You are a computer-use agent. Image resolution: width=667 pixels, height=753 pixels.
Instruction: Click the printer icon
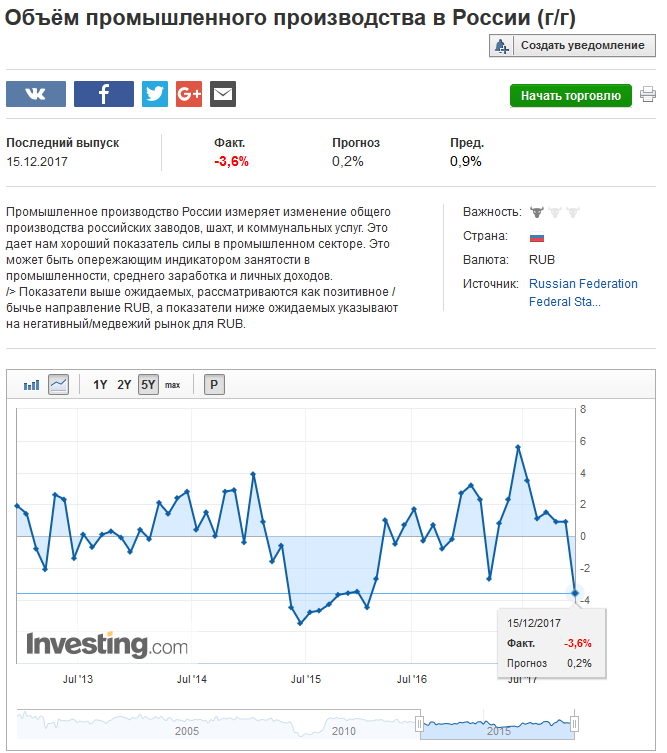[x=648, y=95]
